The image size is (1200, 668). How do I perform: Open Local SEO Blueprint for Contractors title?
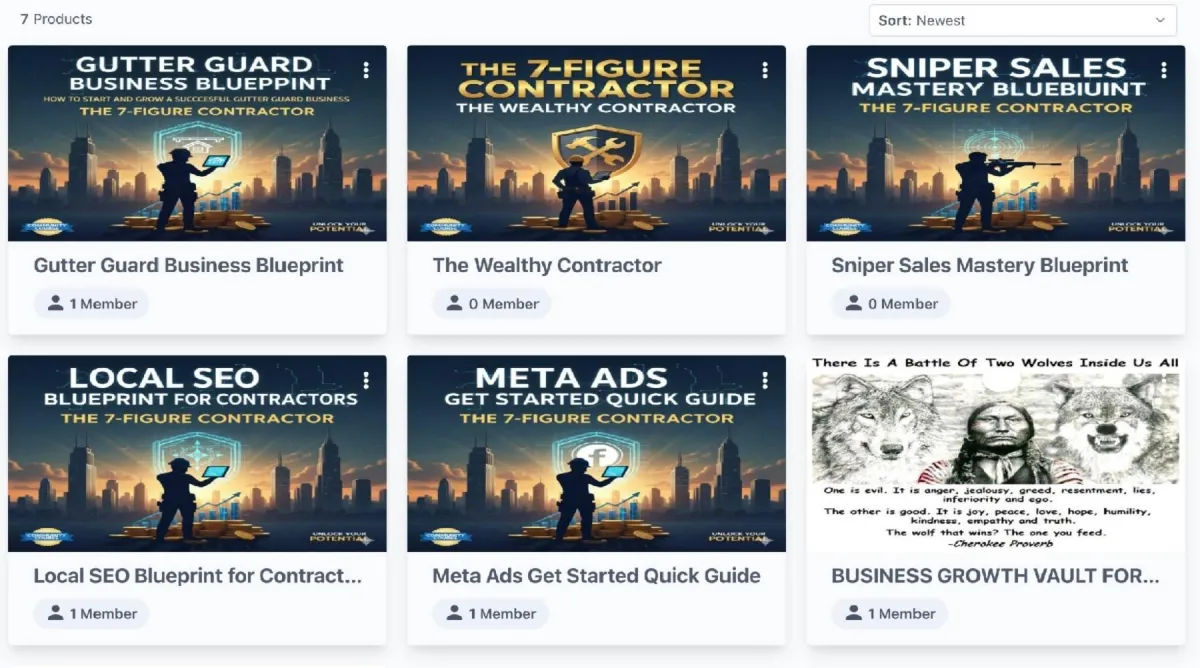point(198,576)
